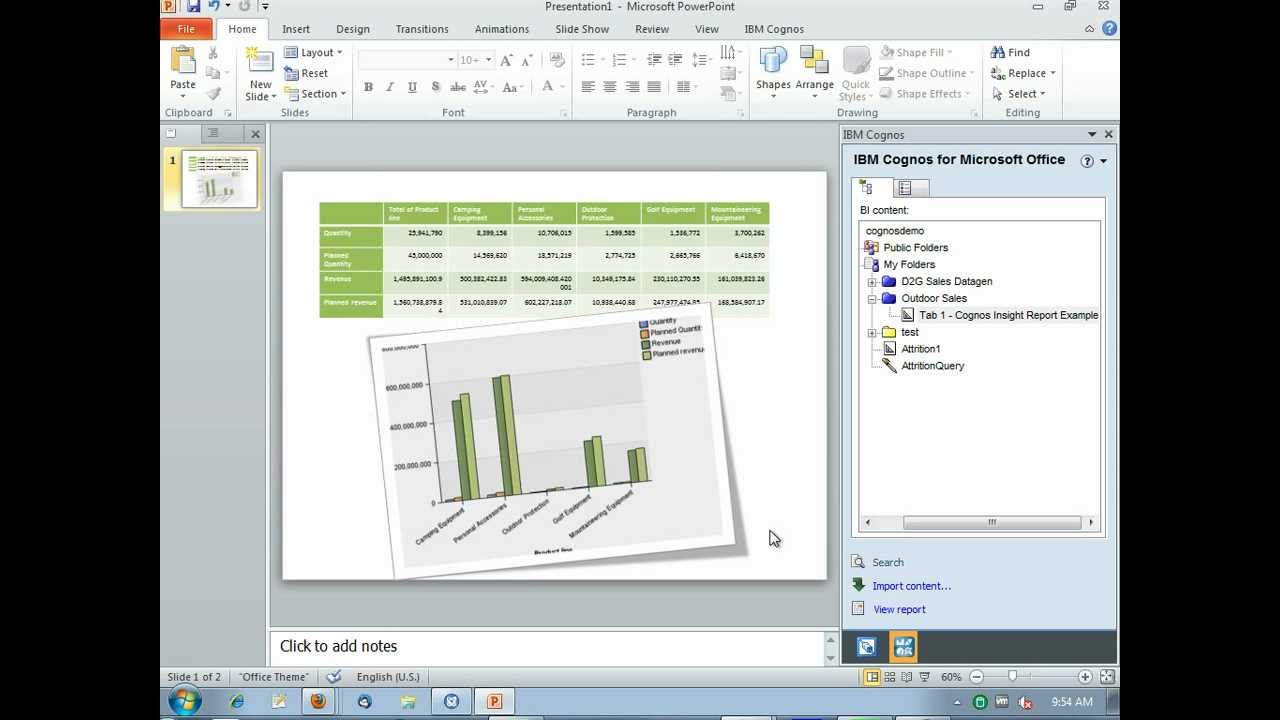The height and width of the screenshot is (720, 1280).
Task: Click the Zoom Out minus button
Action: click(x=976, y=677)
